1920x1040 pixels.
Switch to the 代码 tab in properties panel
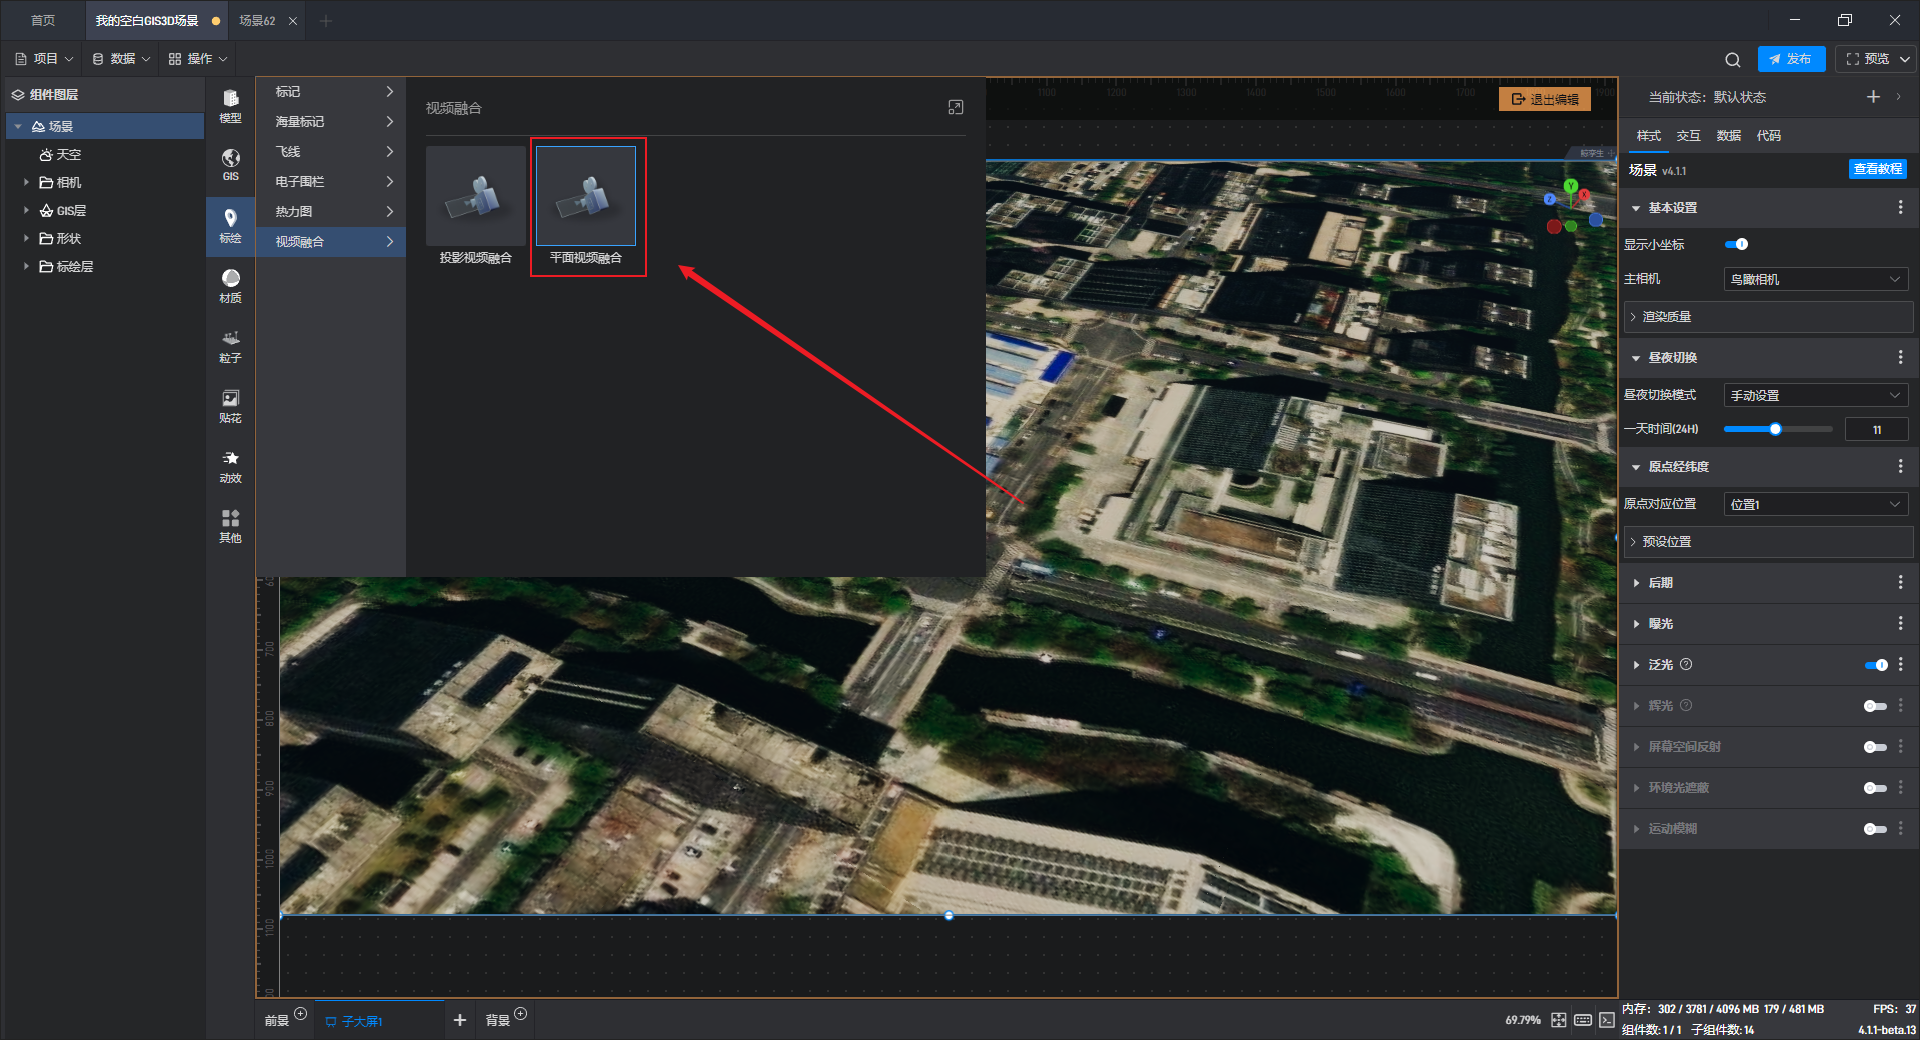pos(1768,135)
